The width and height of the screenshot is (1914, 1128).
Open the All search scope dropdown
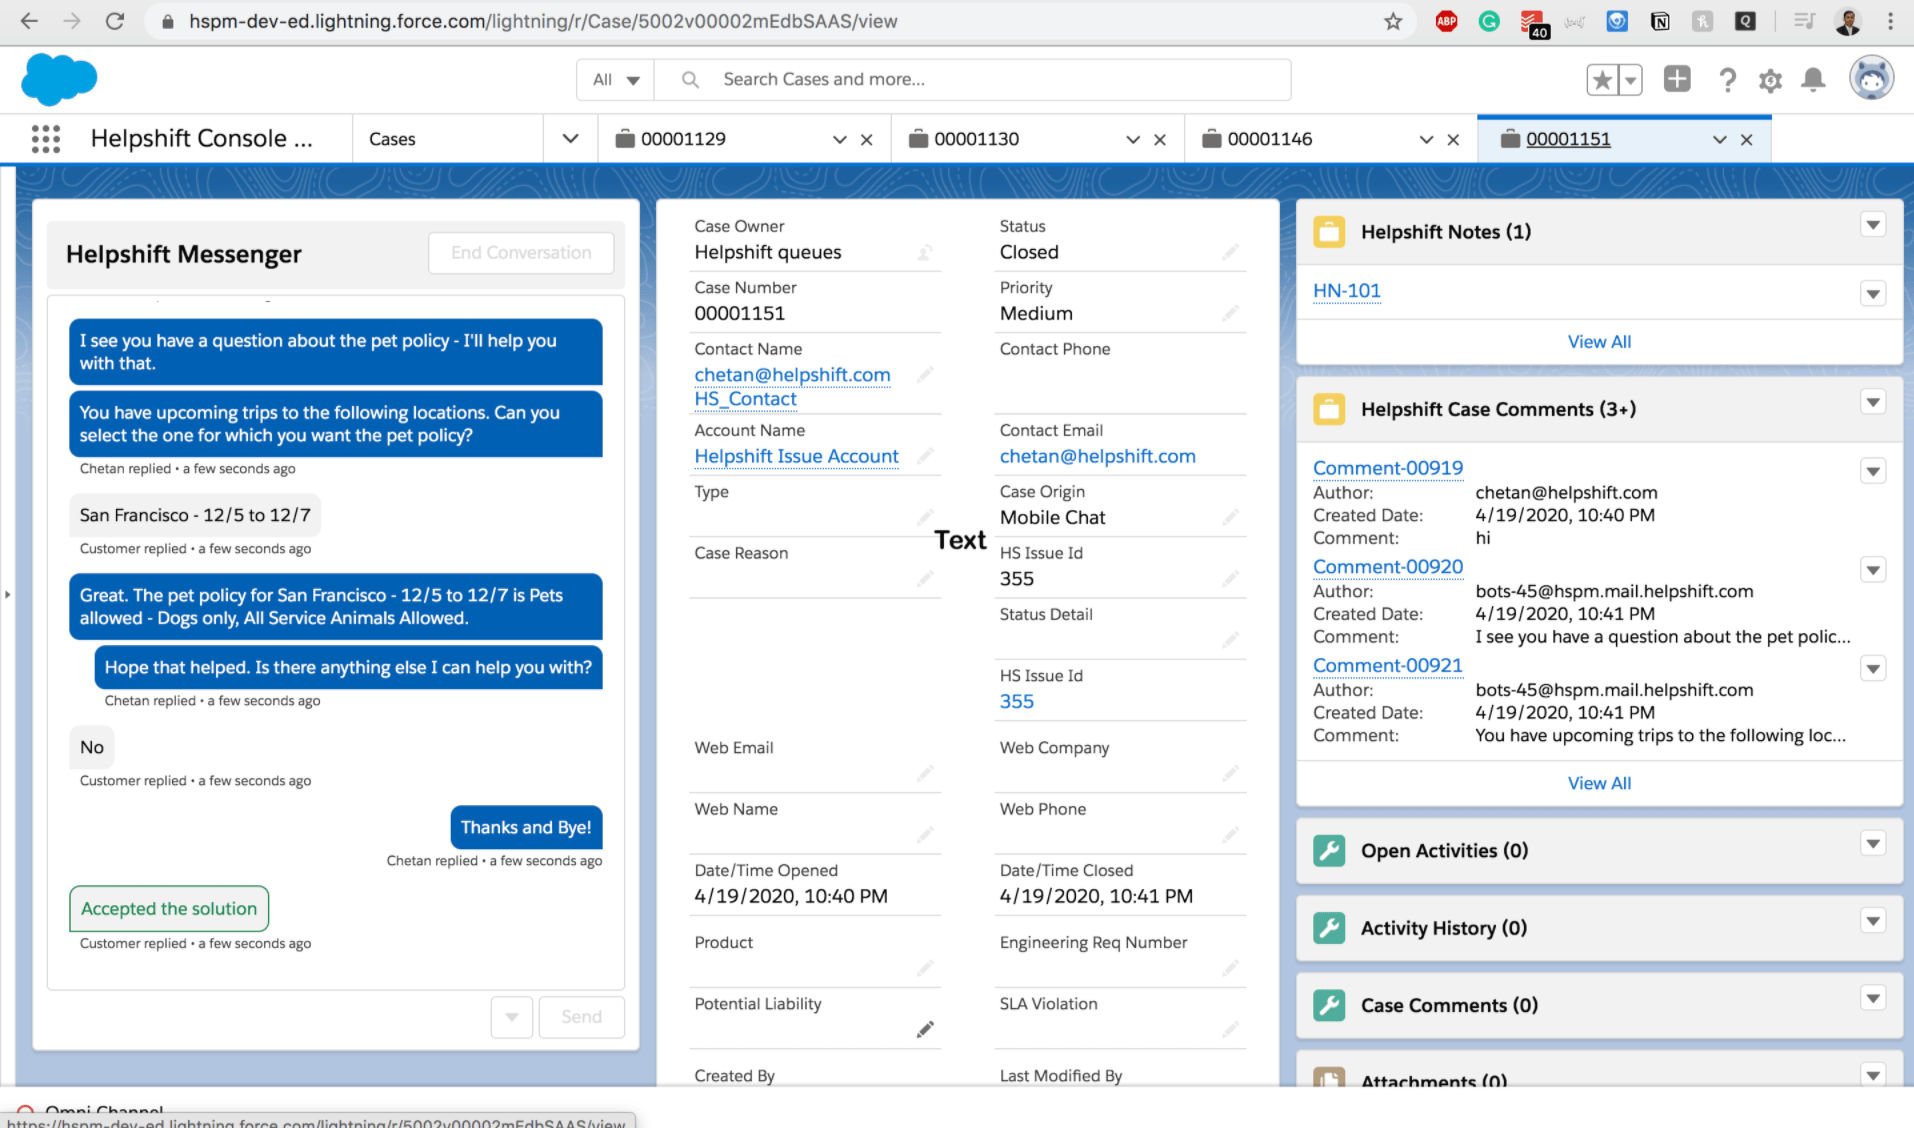pos(615,80)
